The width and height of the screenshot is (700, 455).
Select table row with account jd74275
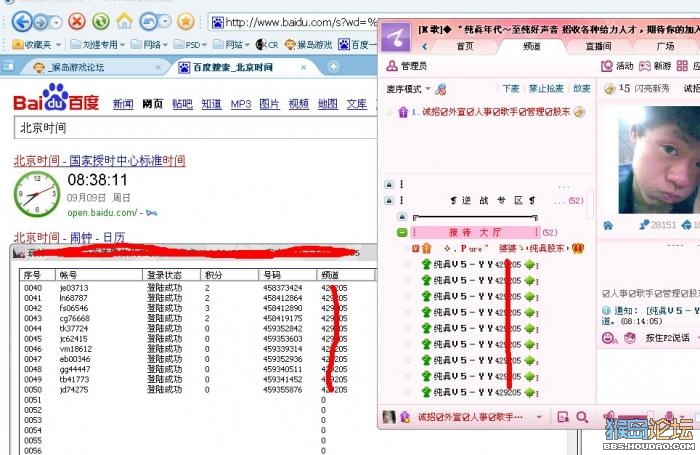click(x=196, y=390)
